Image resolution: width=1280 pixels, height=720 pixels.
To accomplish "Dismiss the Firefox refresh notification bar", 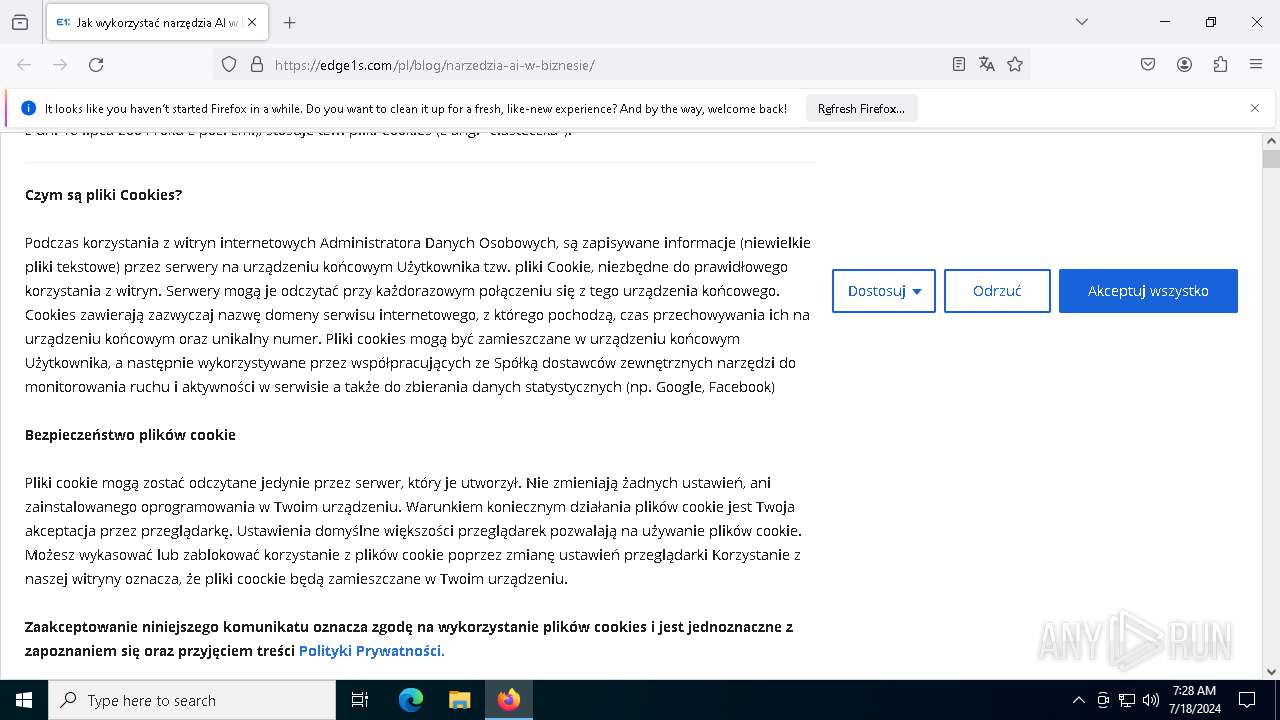I will [1255, 108].
